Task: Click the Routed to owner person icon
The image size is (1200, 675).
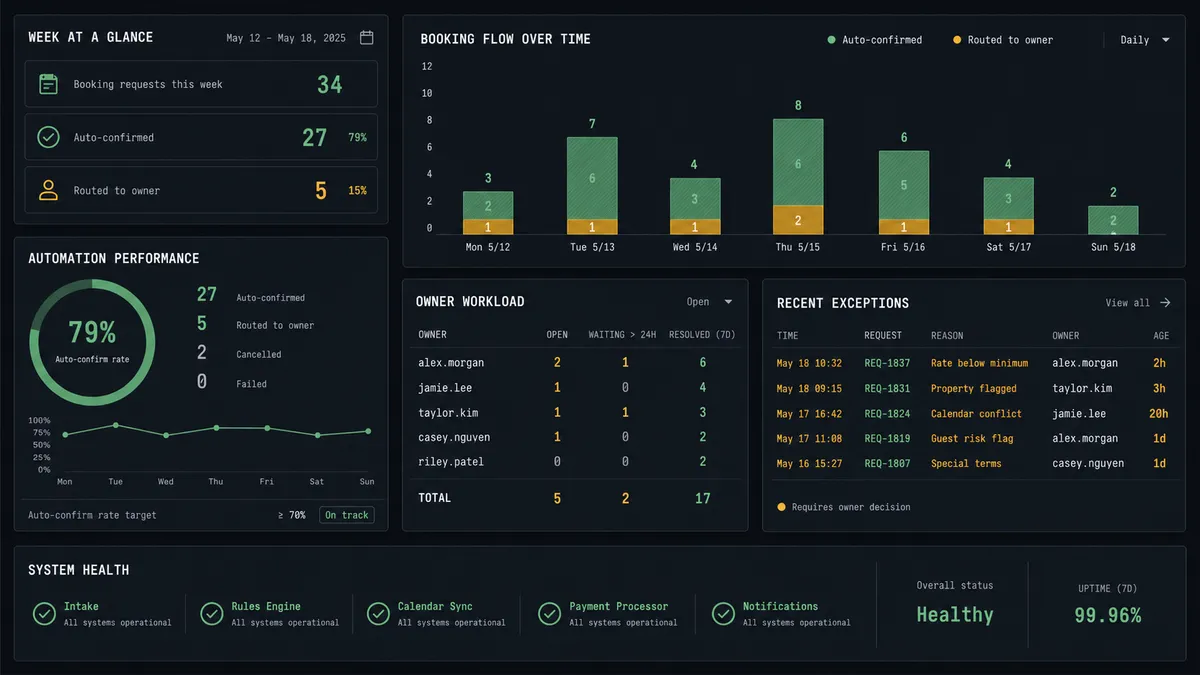Action: coord(48,190)
